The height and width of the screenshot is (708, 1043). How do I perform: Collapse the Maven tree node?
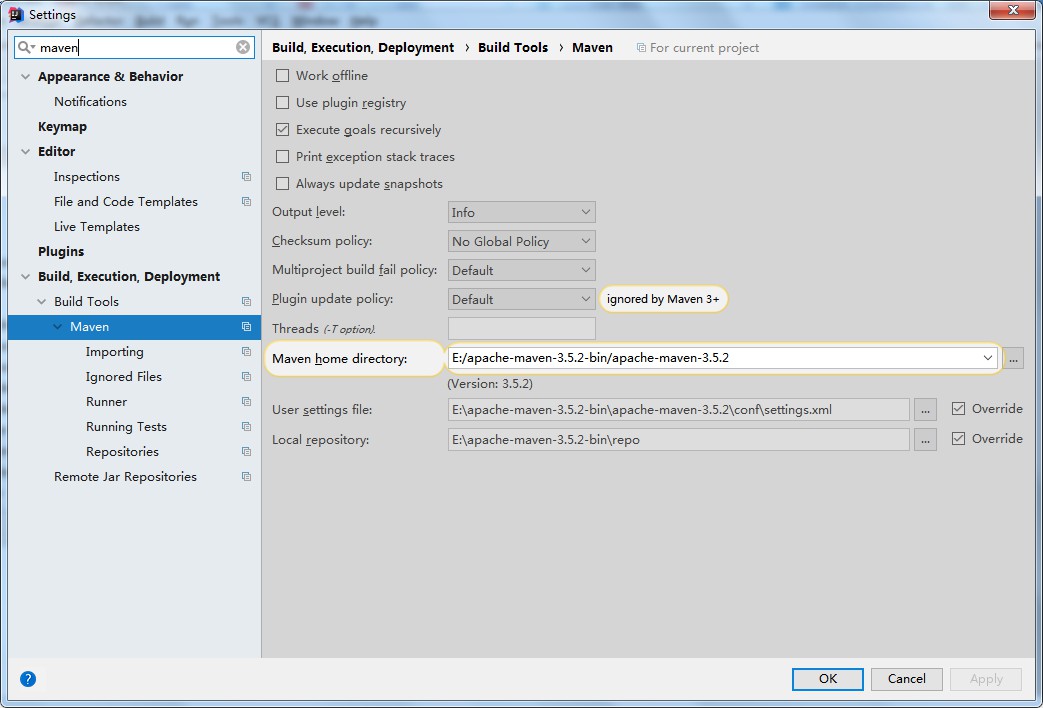(x=58, y=327)
